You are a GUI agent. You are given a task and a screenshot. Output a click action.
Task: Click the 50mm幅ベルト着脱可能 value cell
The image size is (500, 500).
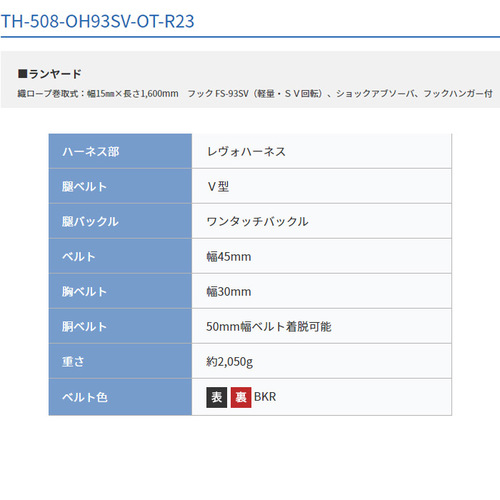(x=322, y=326)
